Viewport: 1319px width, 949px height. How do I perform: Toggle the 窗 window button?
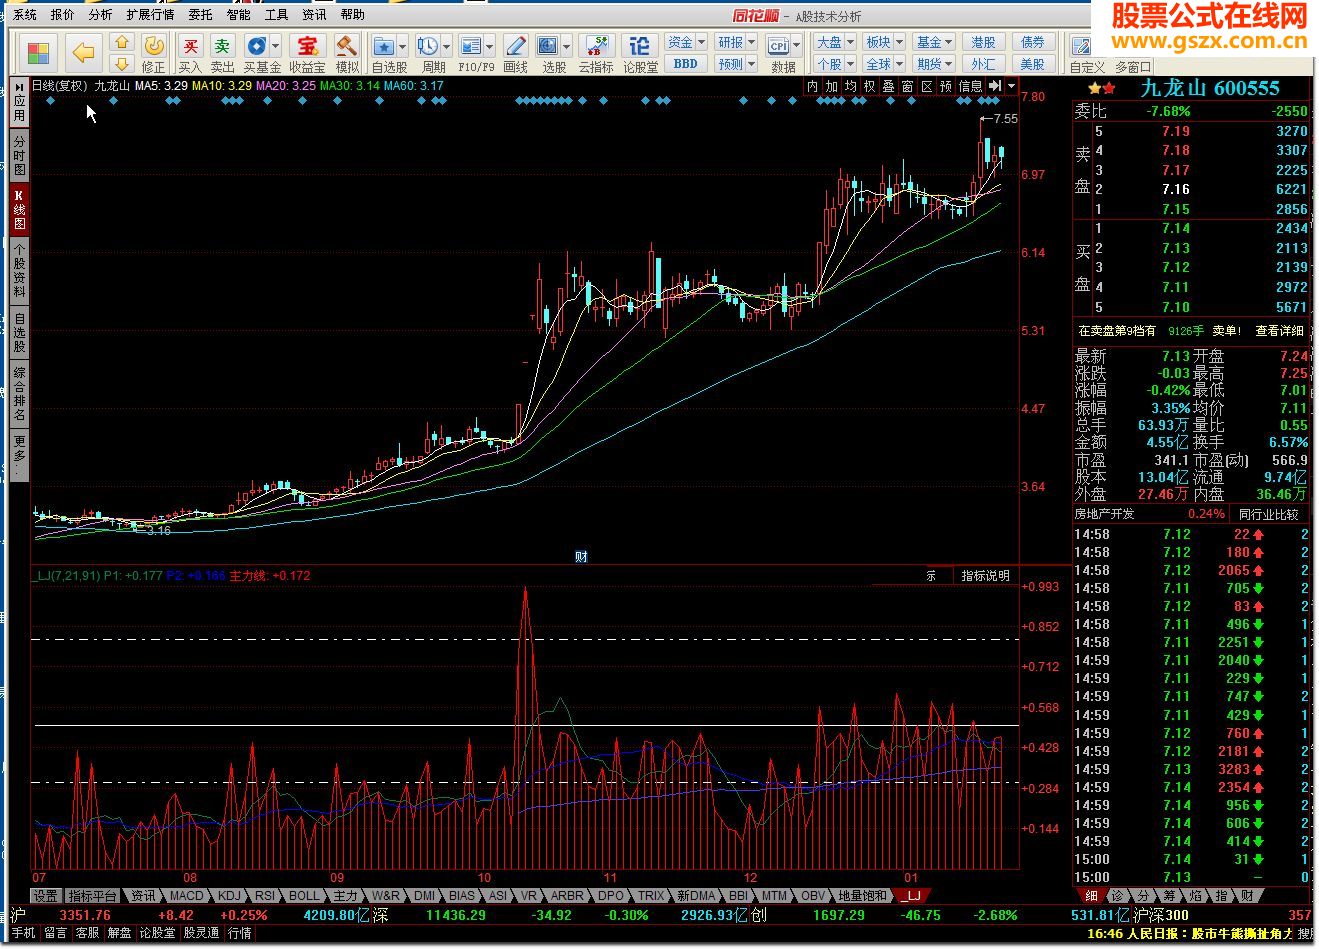pyautogui.click(x=907, y=87)
